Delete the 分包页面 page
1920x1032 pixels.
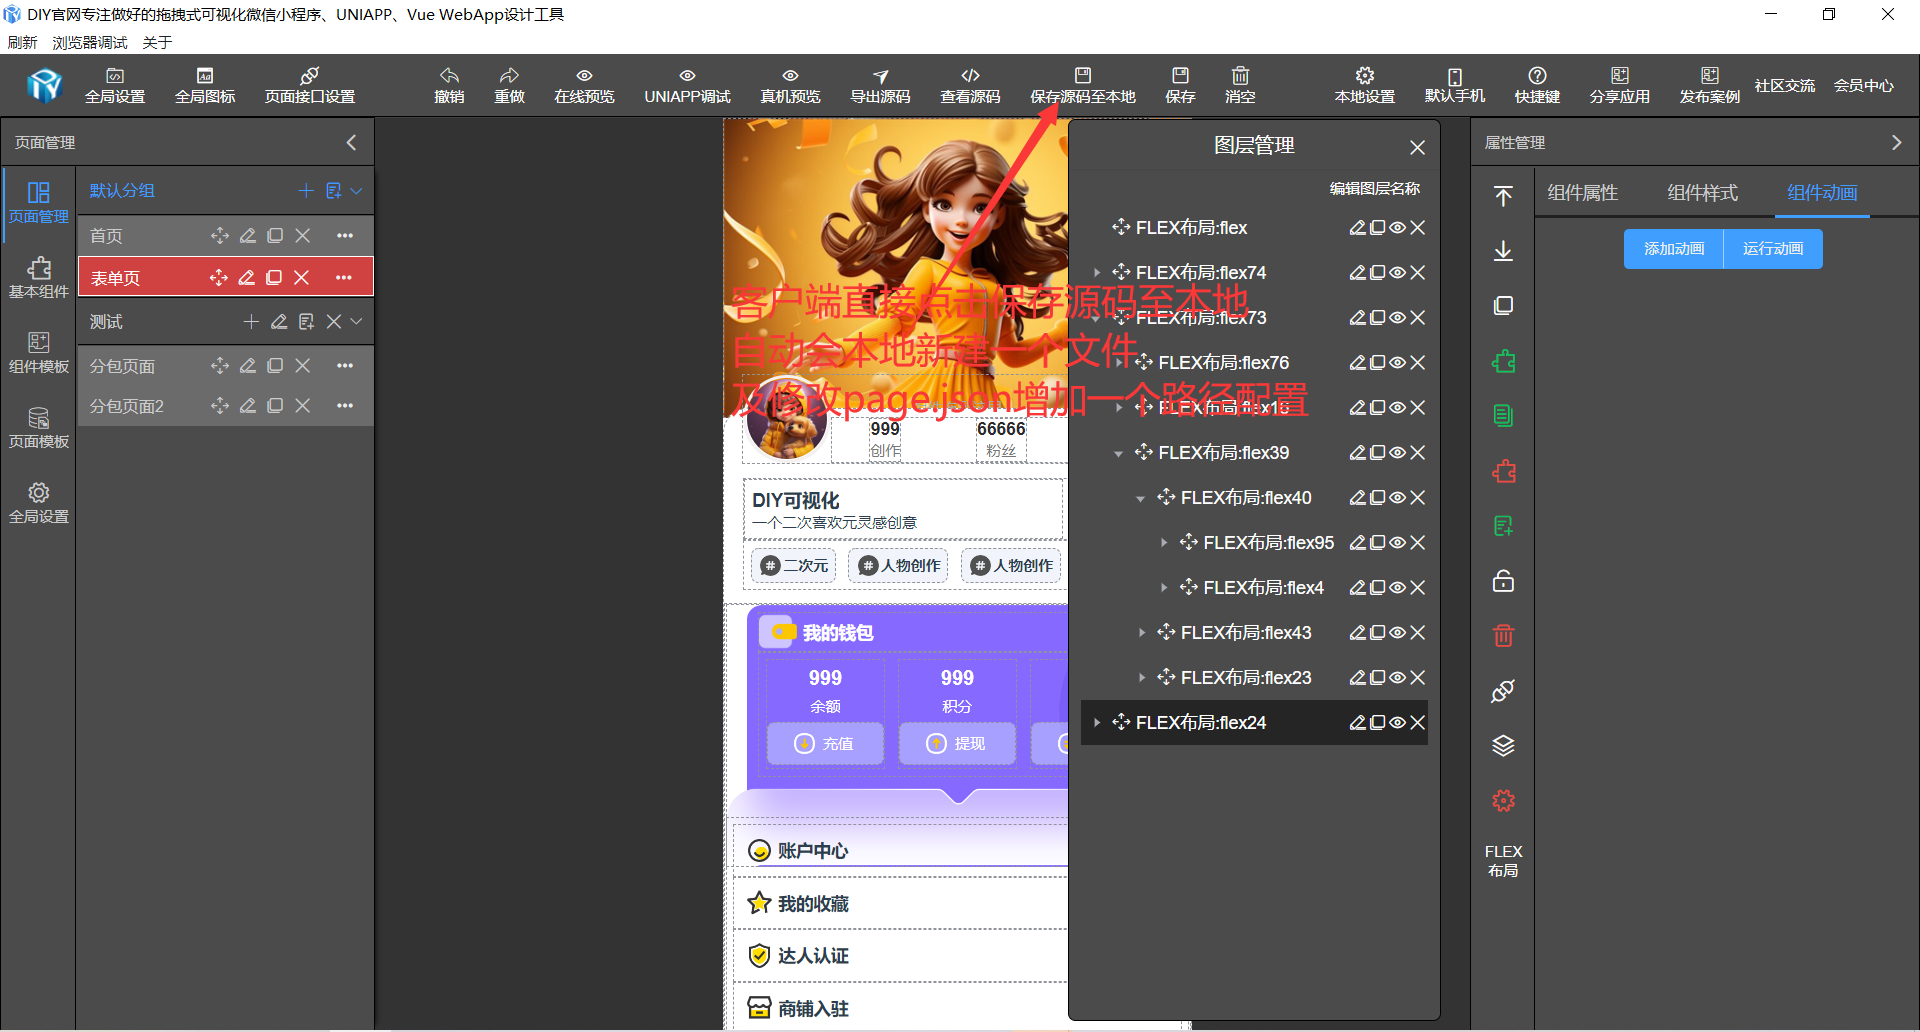click(302, 365)
